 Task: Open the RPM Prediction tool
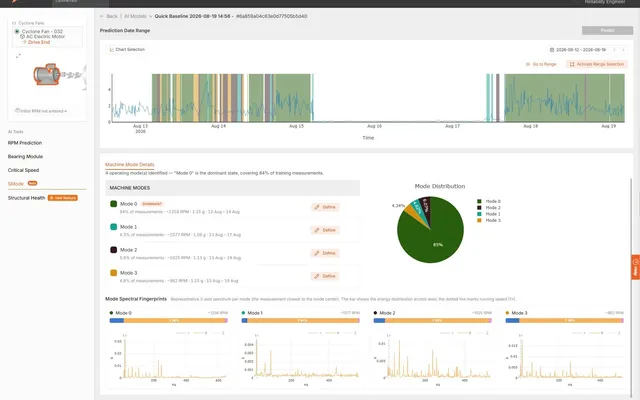tap(25, 143)
